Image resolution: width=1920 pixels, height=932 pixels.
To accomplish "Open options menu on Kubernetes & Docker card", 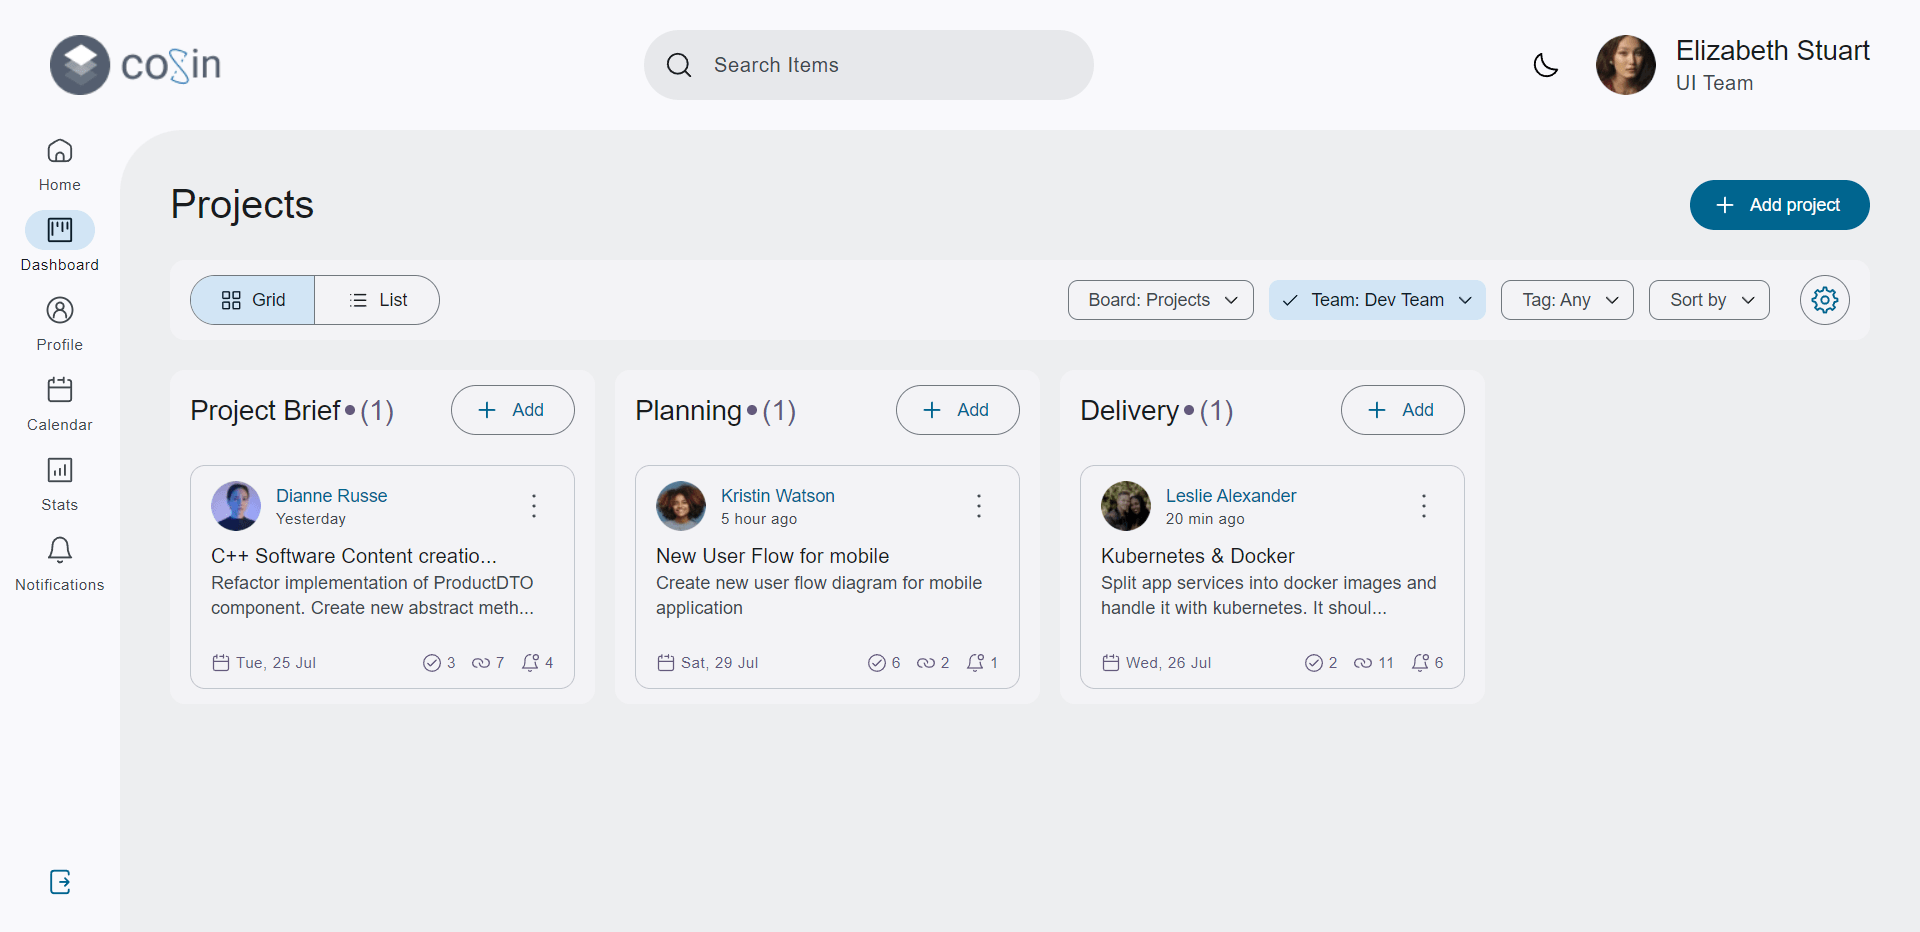I will [1423, 506].
